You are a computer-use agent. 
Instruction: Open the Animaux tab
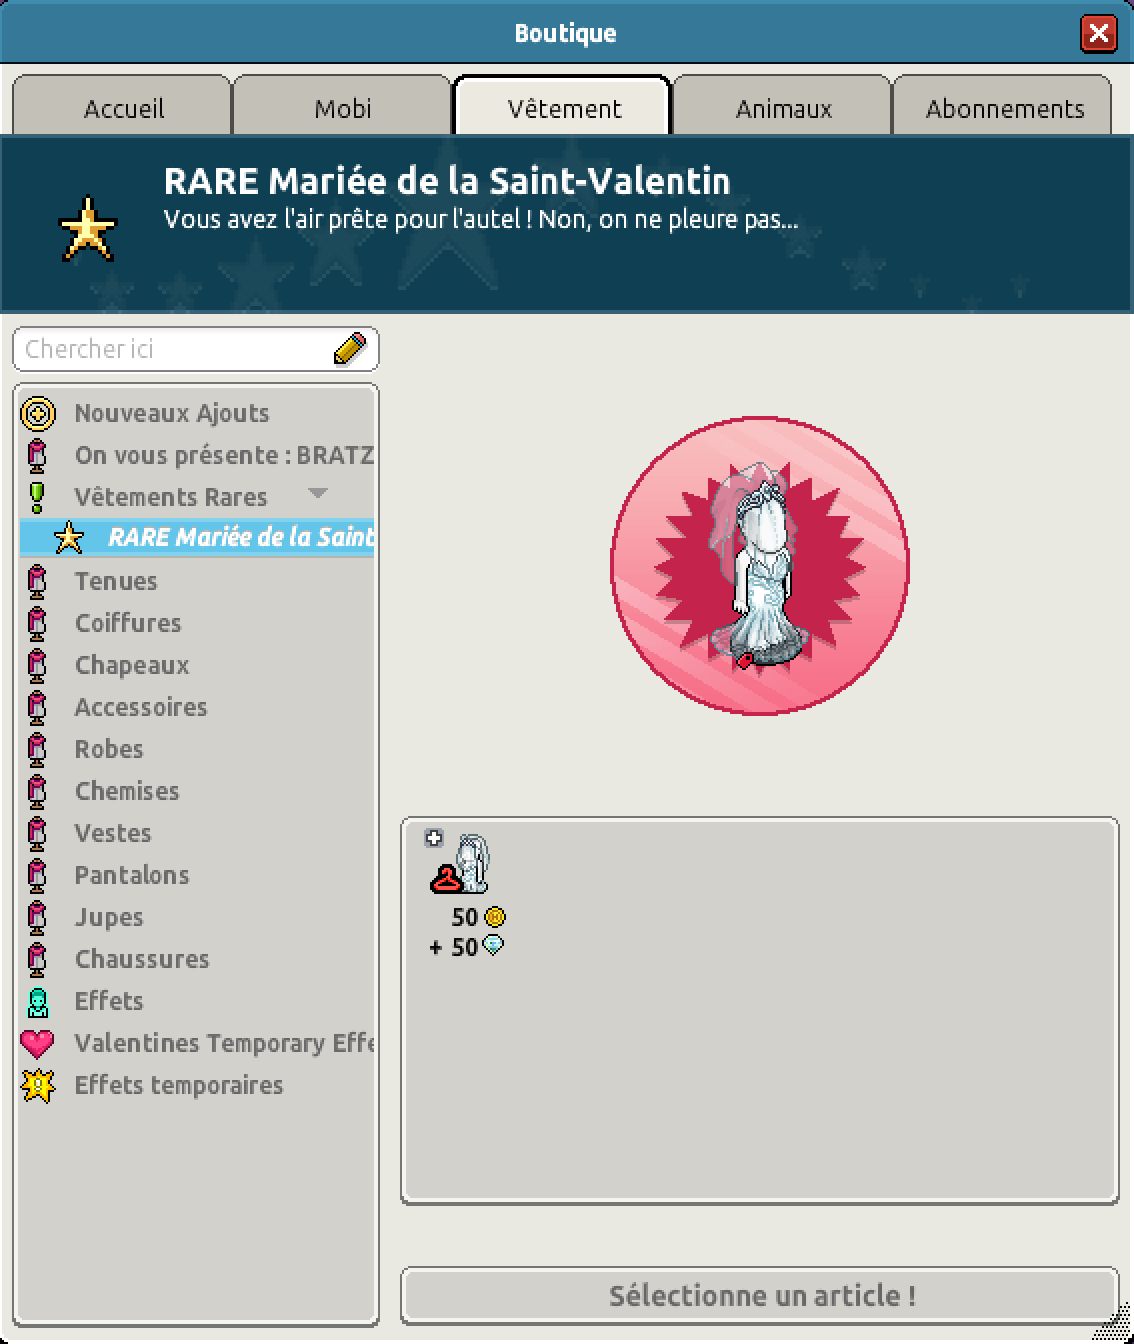782,105
